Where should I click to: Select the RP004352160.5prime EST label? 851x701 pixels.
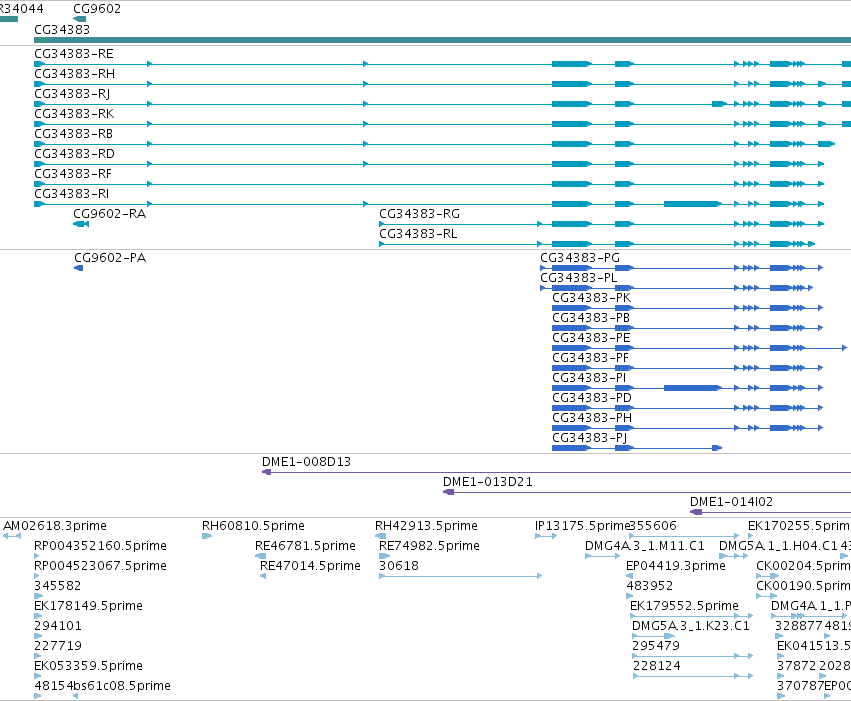(100, 546)
